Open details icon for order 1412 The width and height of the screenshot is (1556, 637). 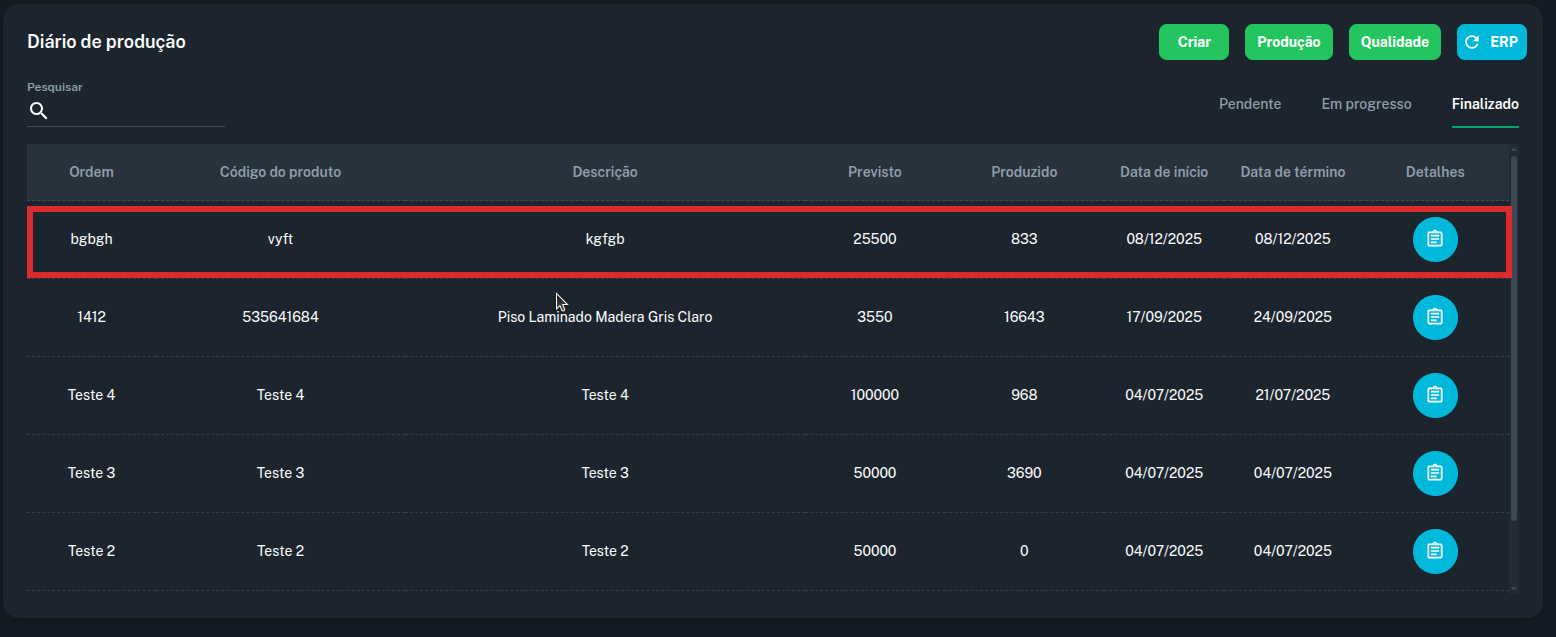click(x=1434, y=317)
